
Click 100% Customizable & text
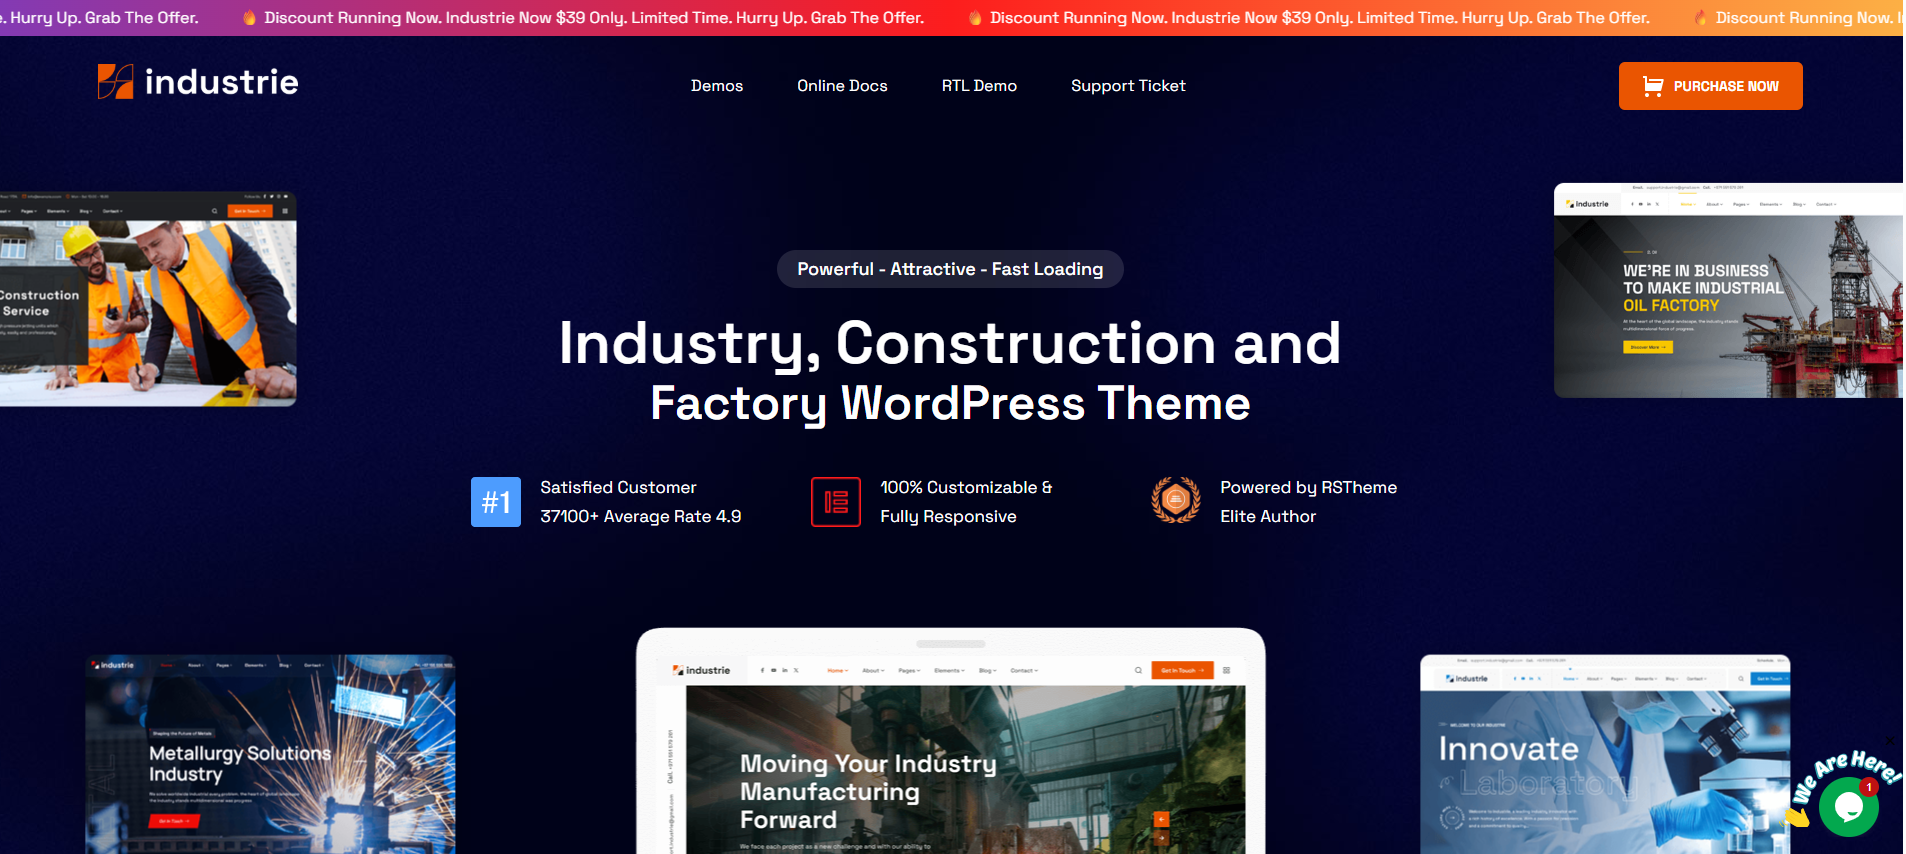pos(966,487)
